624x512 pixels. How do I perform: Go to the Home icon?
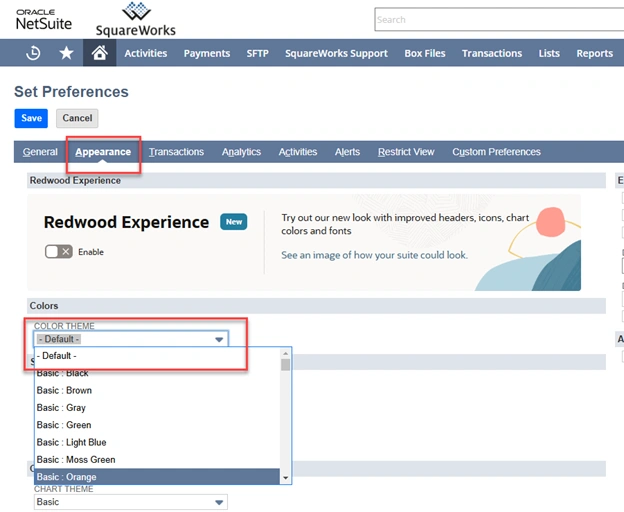click(99, 54)
